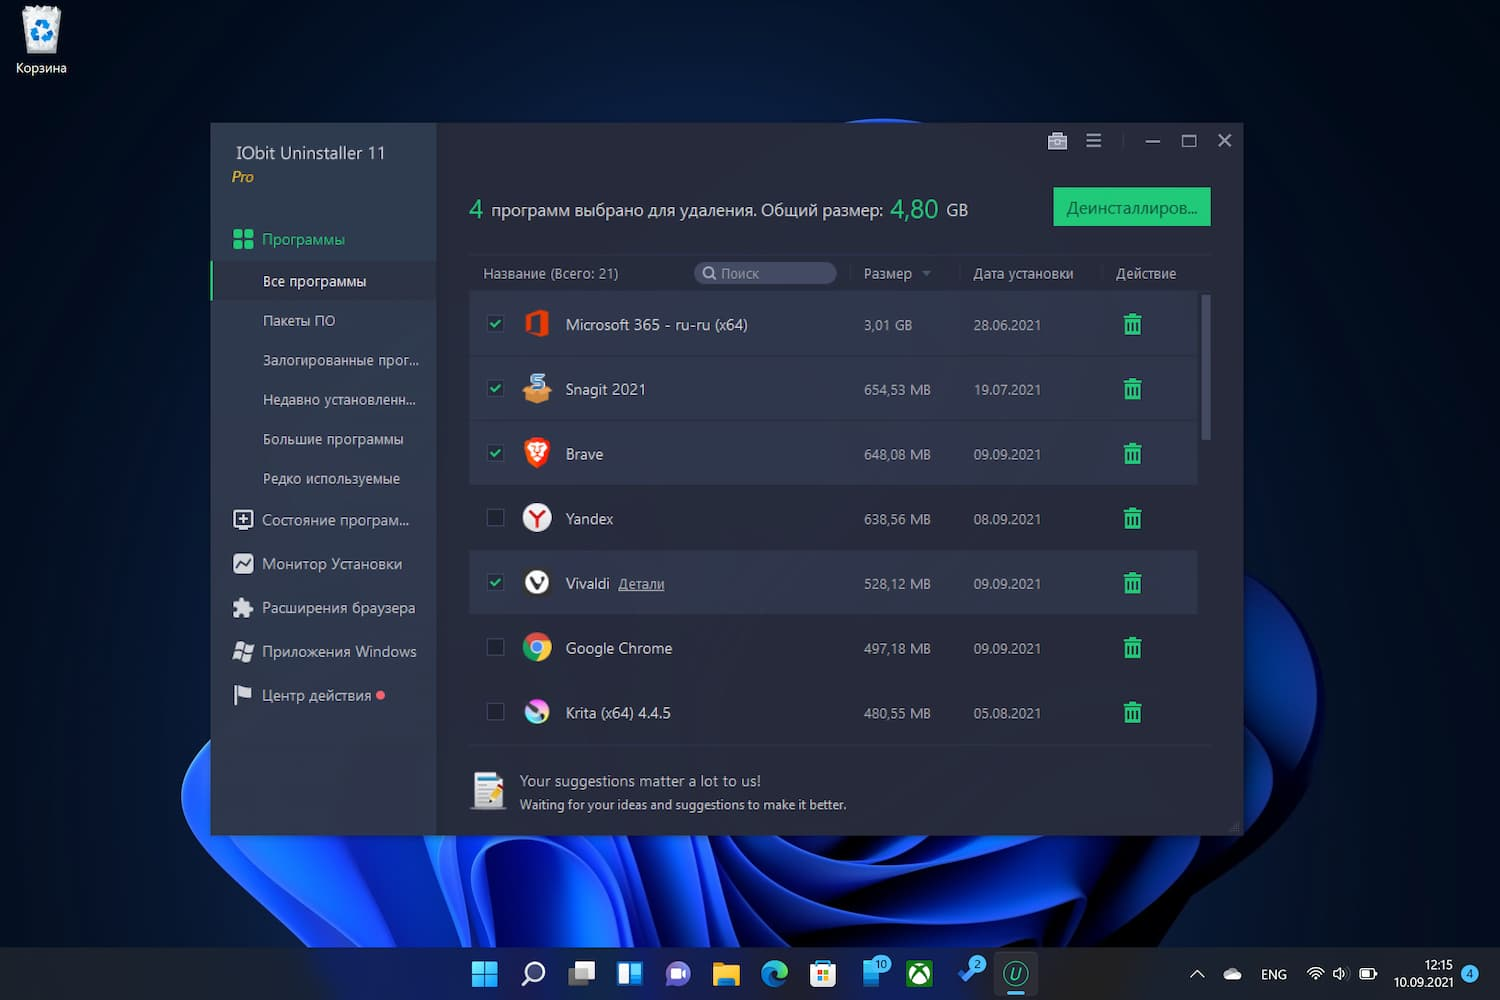Click the trash icon for Snagit 2021
Viewport: 1500px width, 1000px height.
[1132, 389]
